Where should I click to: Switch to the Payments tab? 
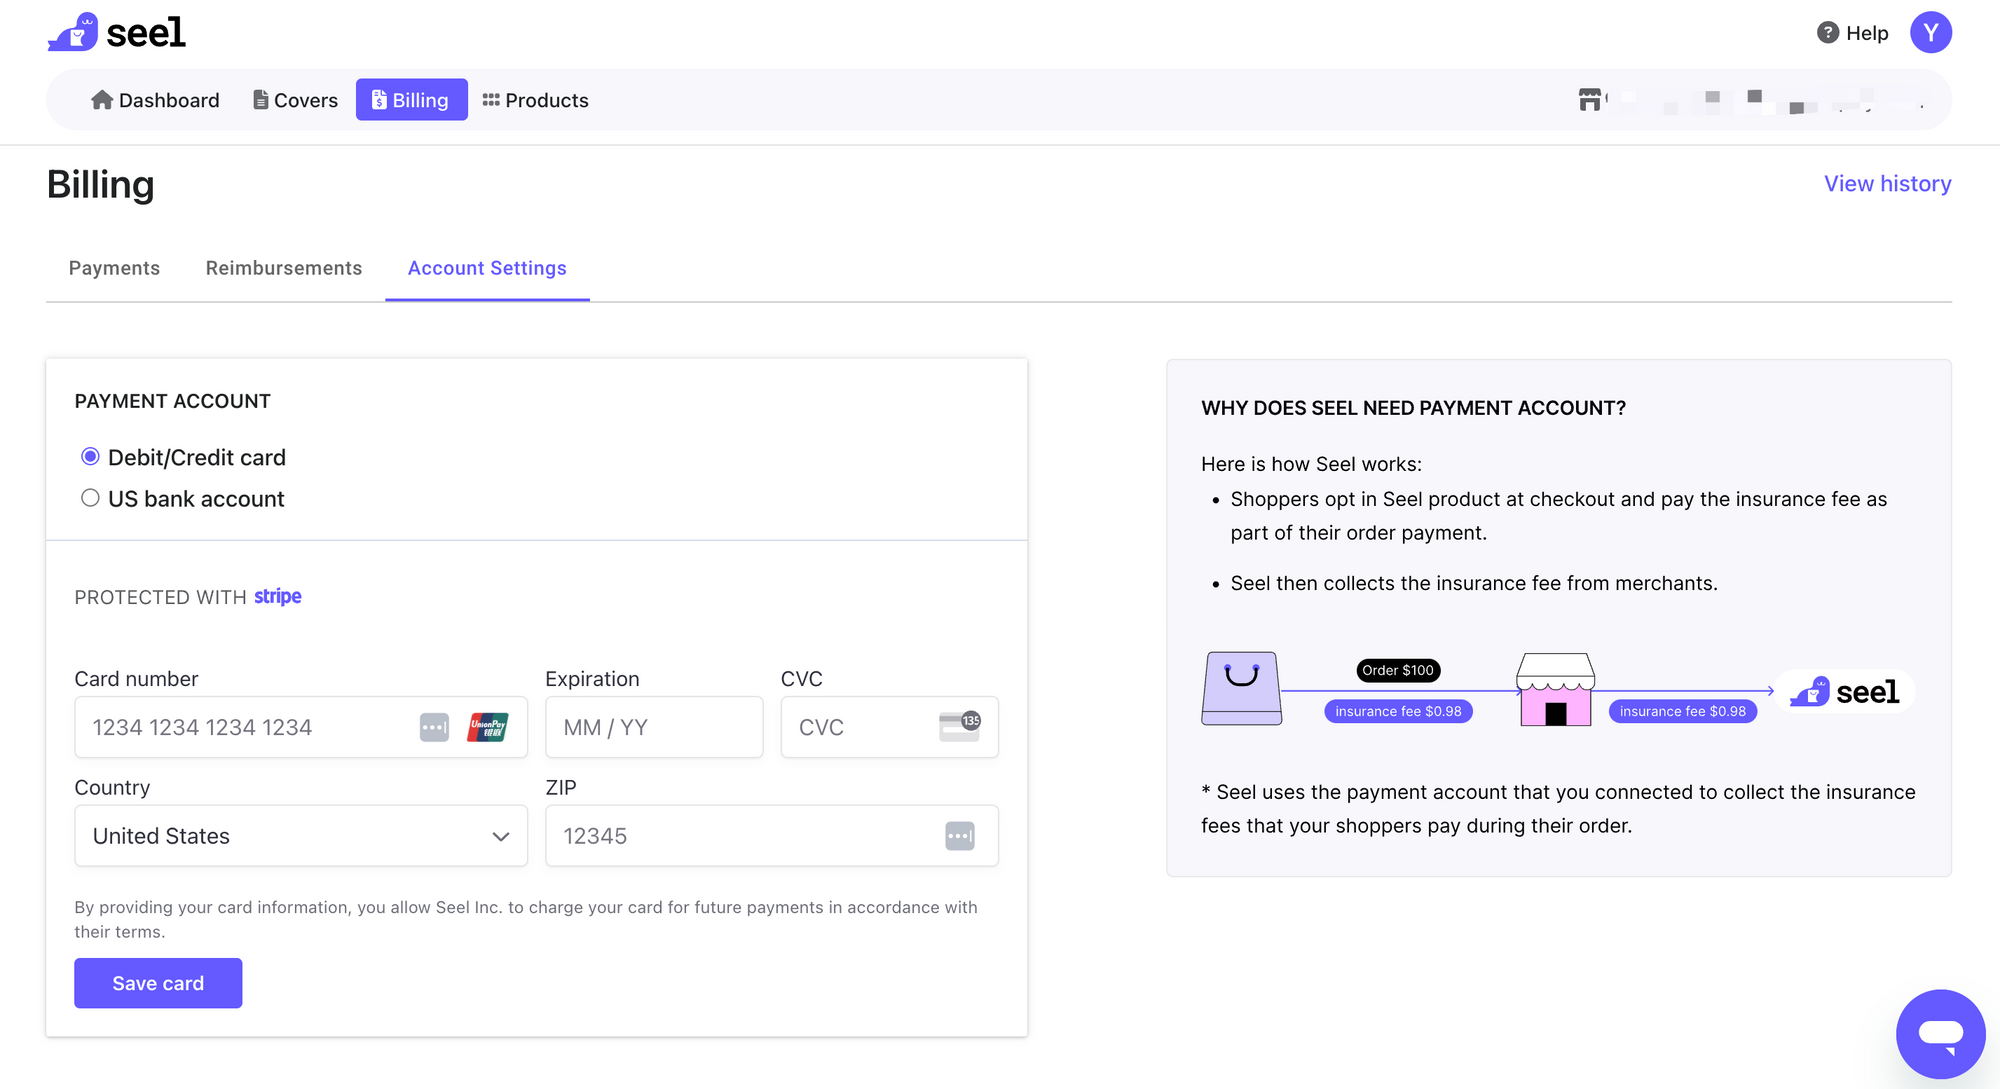[x=114, y=268]
